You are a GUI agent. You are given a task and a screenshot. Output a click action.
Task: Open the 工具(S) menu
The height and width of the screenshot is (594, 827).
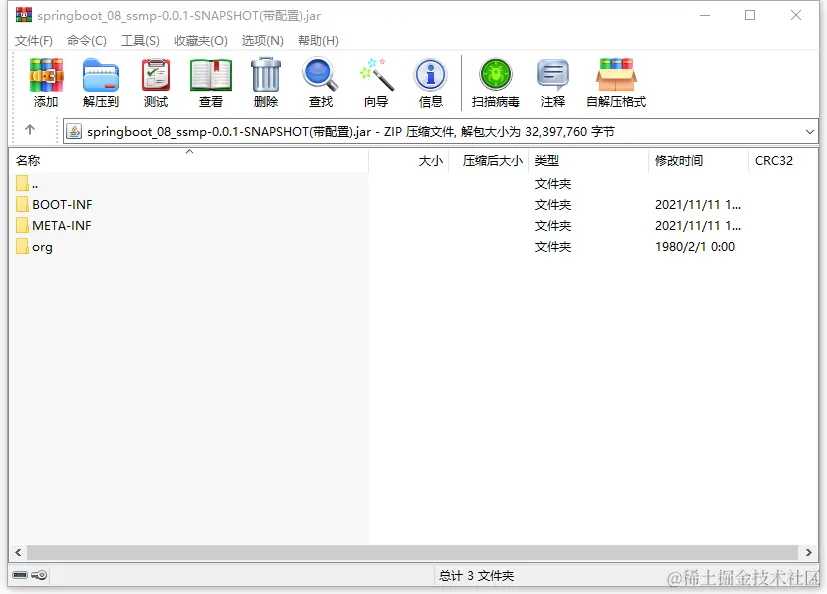click(139, 40)
